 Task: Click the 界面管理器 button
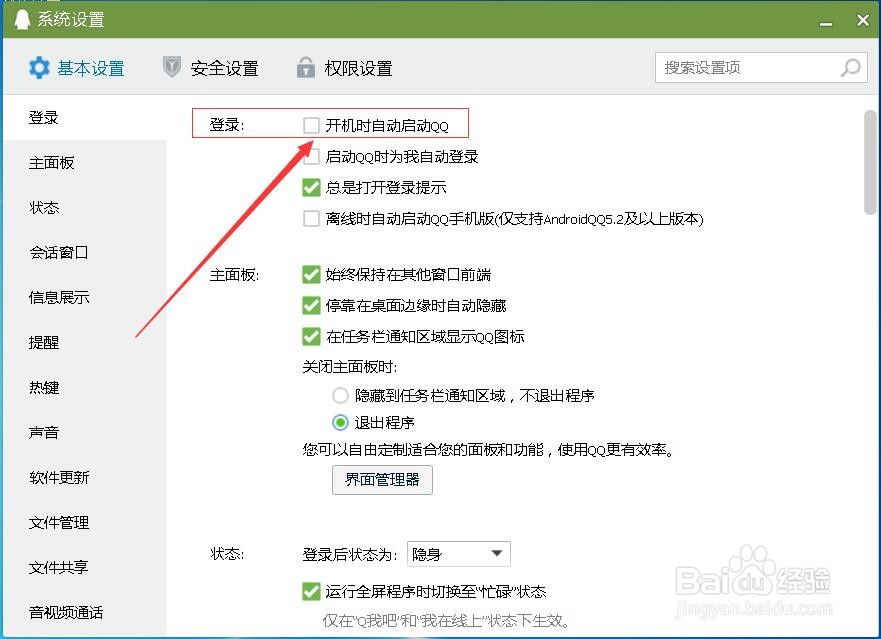[x=382, y=479]
